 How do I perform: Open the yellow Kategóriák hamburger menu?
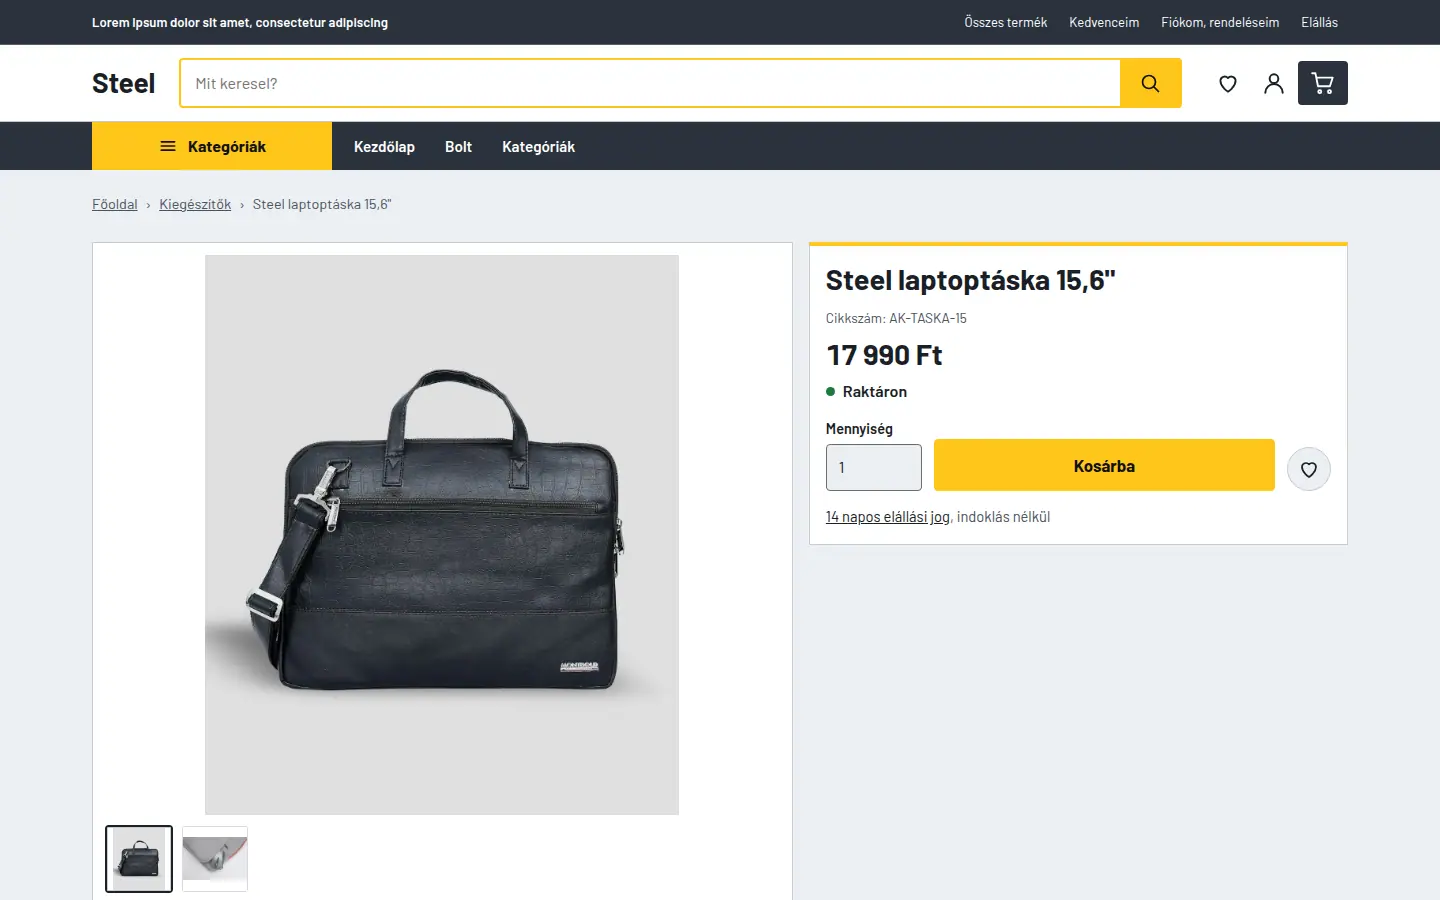(212, 146)
